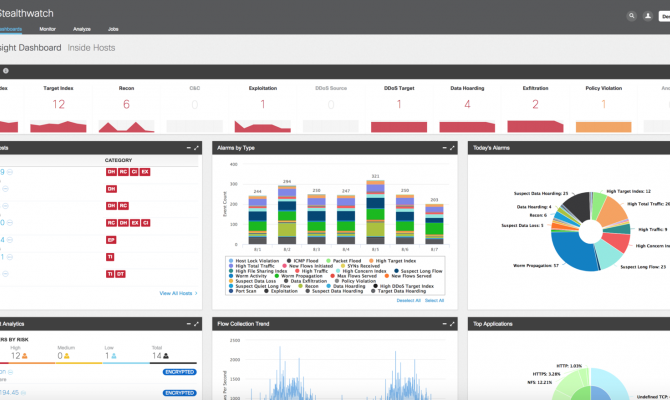
Task: Click the ENCRYPTED badge on the 194.45 row
Action: click(179, 393)
